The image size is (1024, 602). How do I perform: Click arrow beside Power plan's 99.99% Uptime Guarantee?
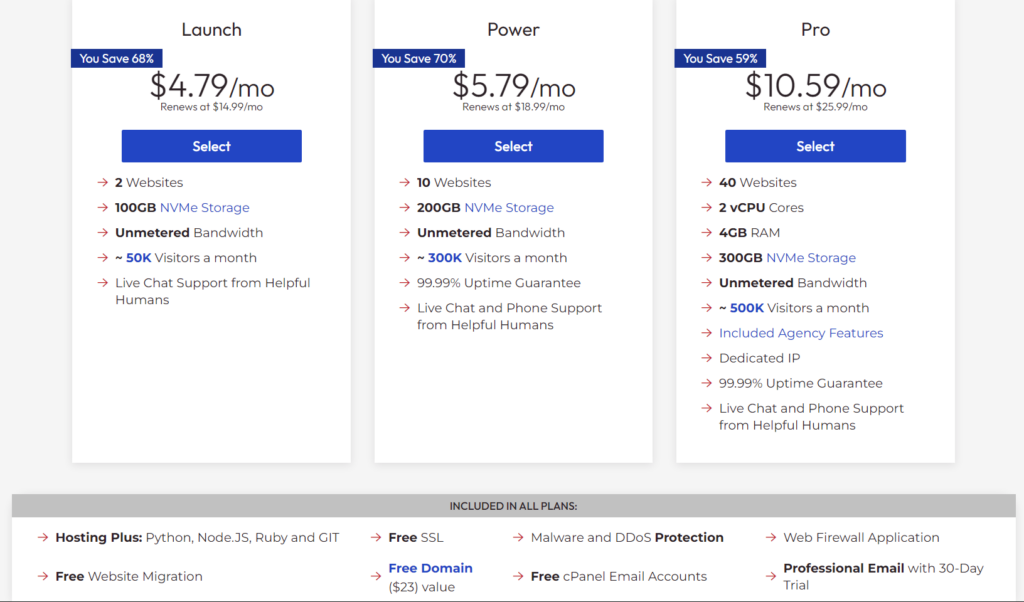[404, 283]
